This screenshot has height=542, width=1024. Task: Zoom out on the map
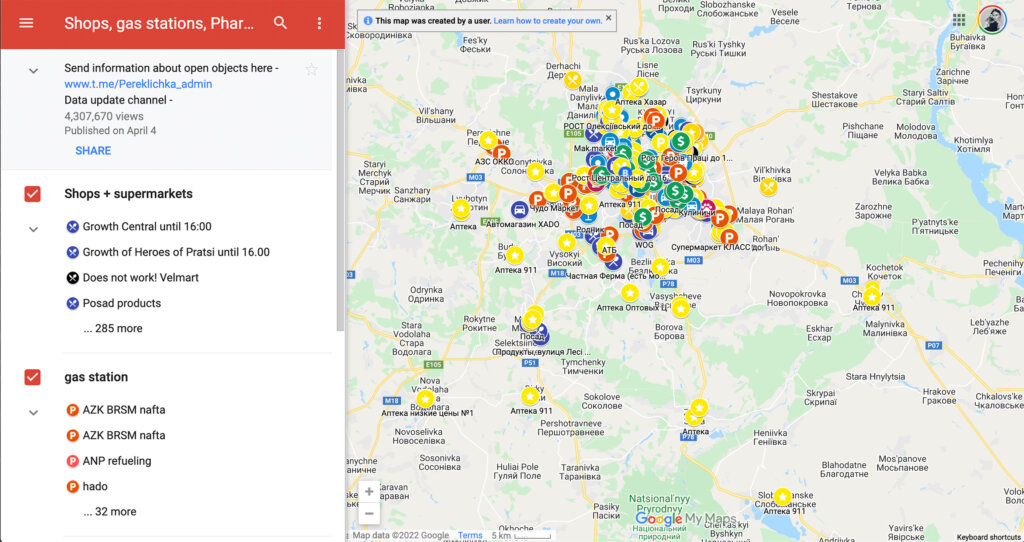point(369,514)
